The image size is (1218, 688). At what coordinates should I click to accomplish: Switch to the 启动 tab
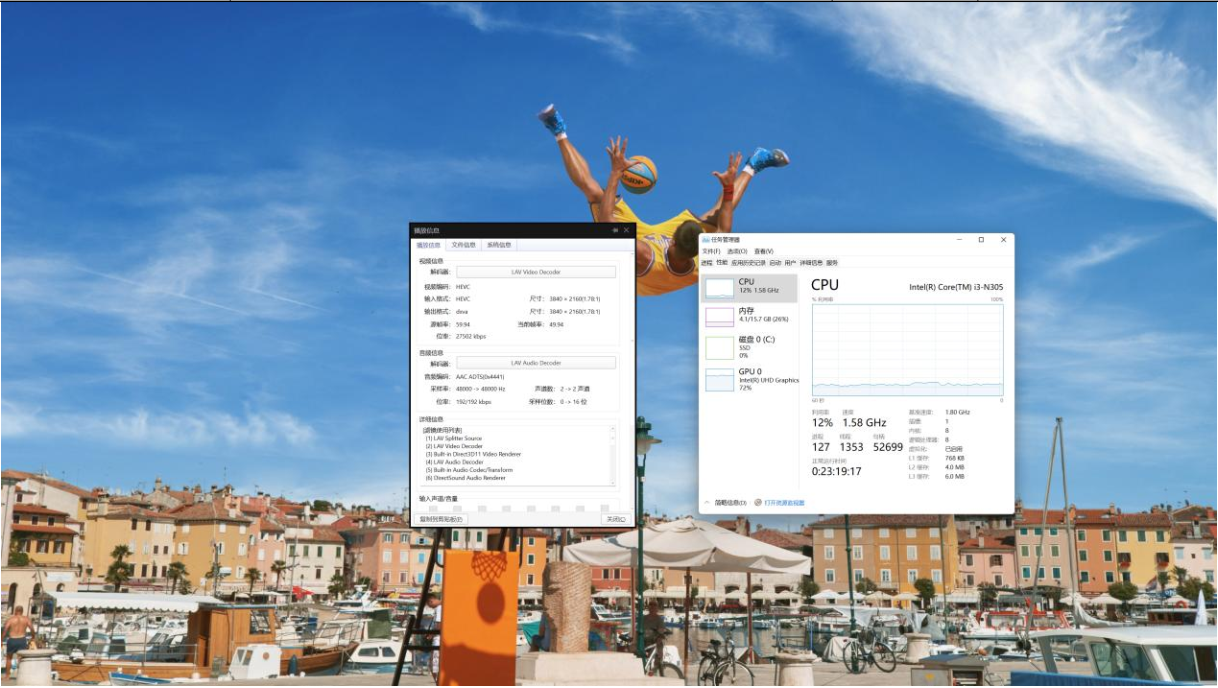tap(775, 263)
